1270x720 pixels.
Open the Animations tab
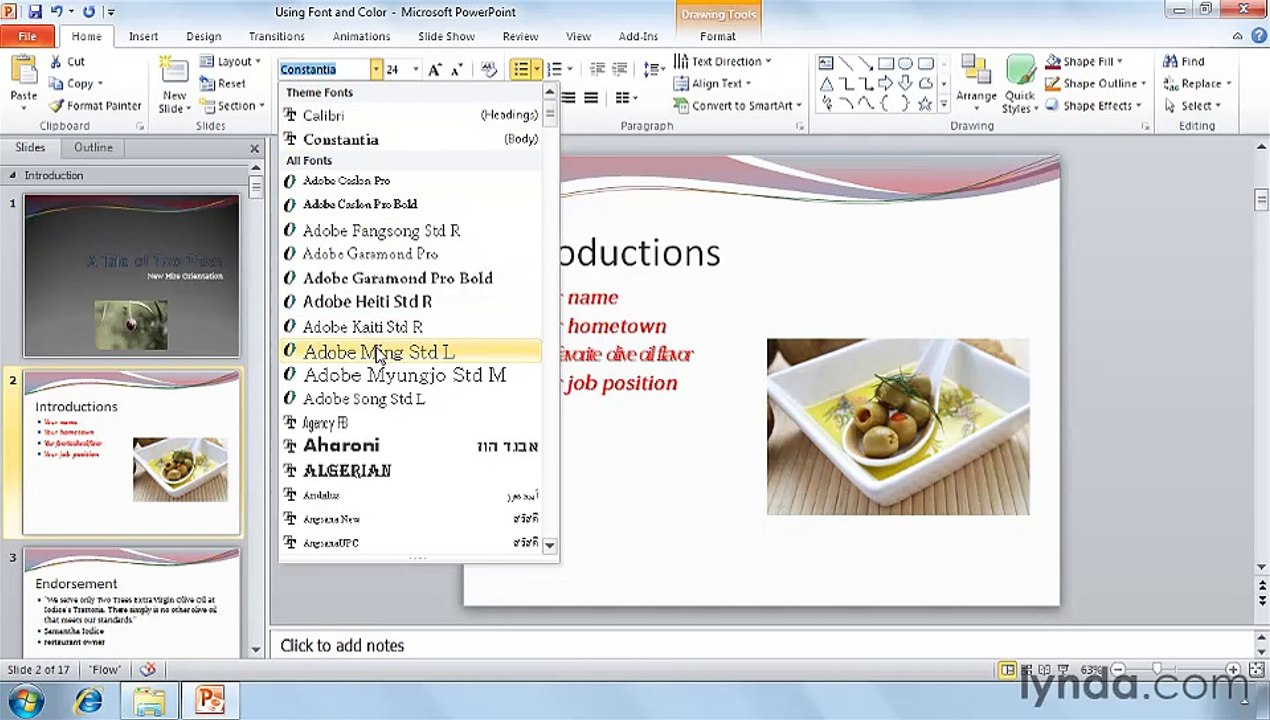[x=361, y=36]
